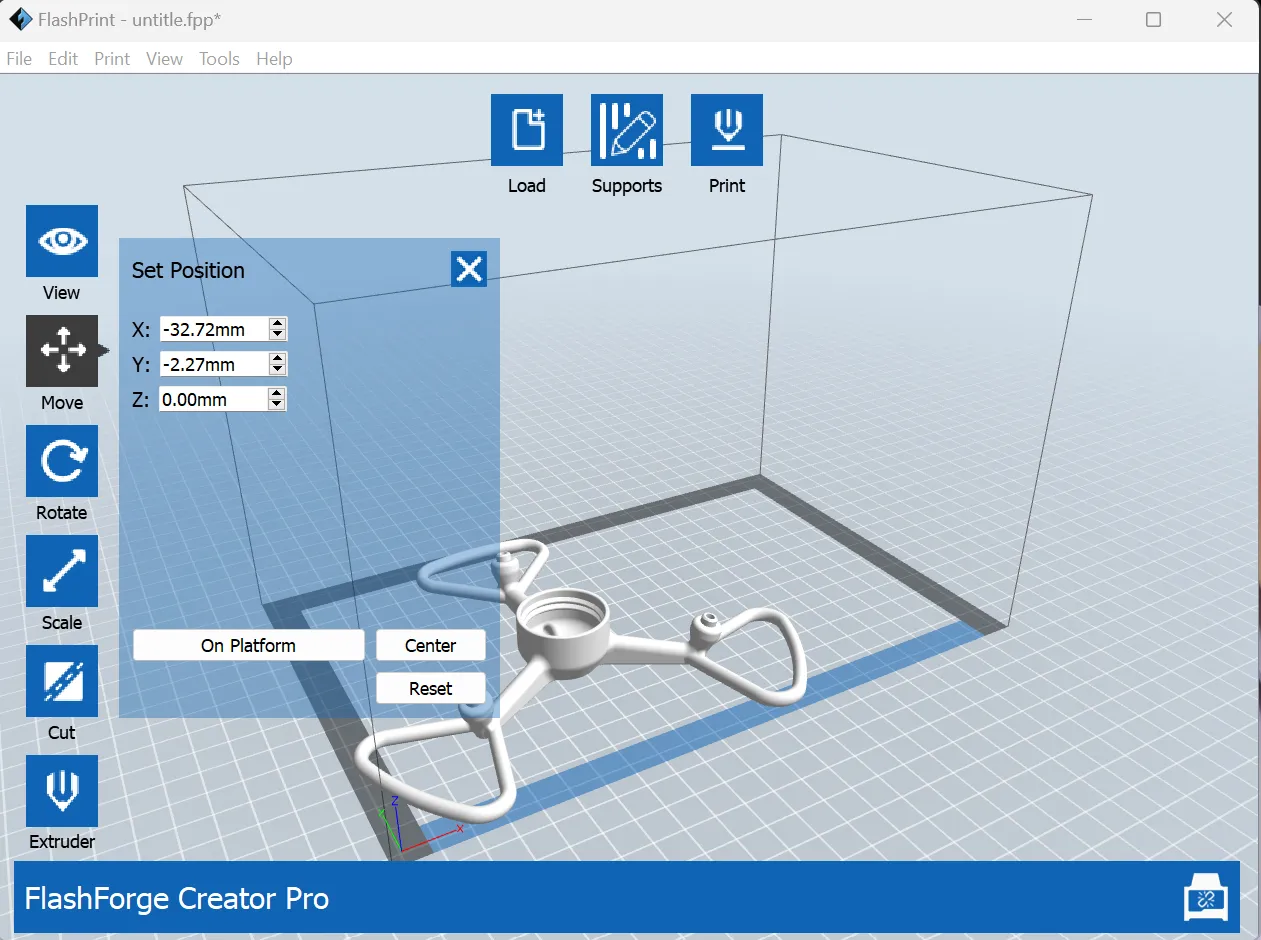Click the Y position input field
Image resolution: width=1261 pixels, height=940 pixels.
214,364
